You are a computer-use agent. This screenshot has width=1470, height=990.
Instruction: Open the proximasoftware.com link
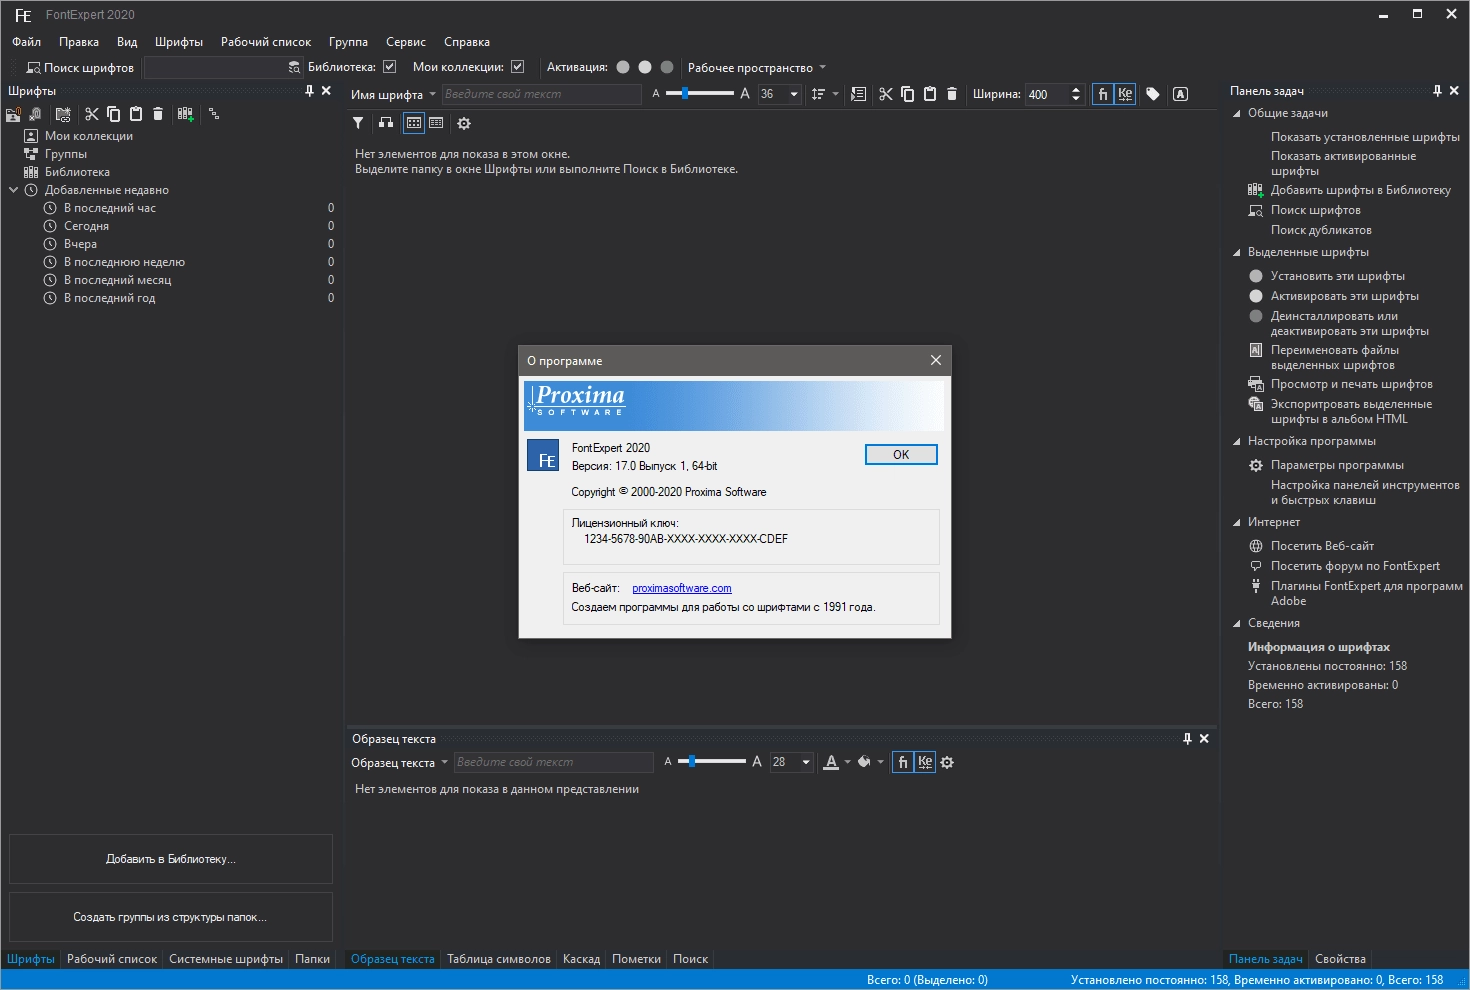click(x=682, y=588)
